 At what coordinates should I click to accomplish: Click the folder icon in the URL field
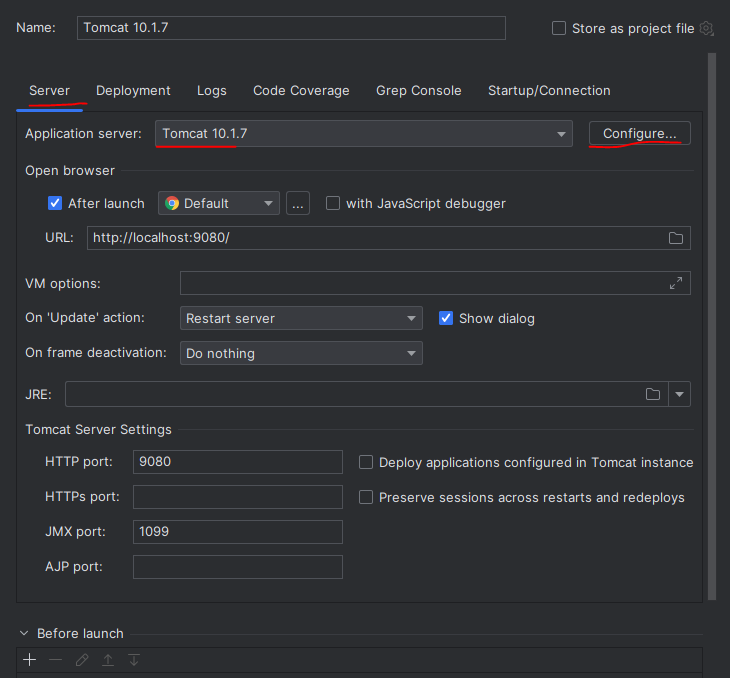(x=676, y=238)
